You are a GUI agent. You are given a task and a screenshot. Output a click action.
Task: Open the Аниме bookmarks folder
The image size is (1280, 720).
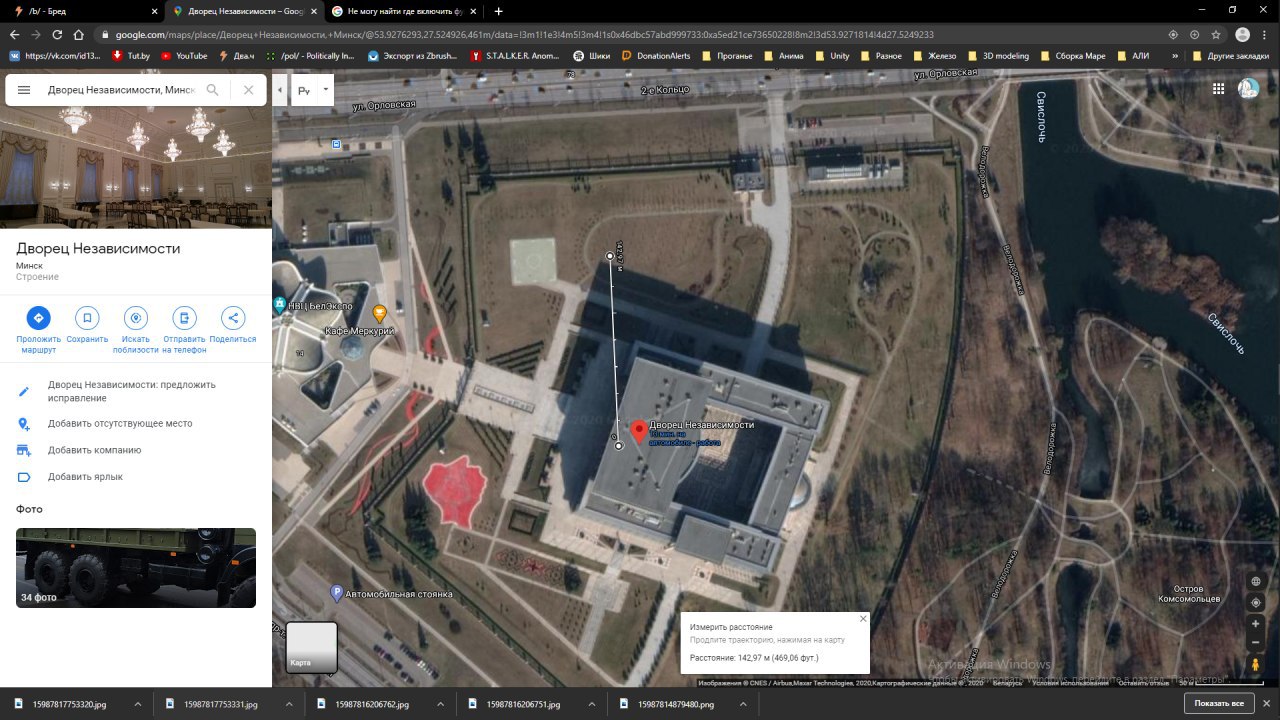pyautogui.click(x=782, y=56)
